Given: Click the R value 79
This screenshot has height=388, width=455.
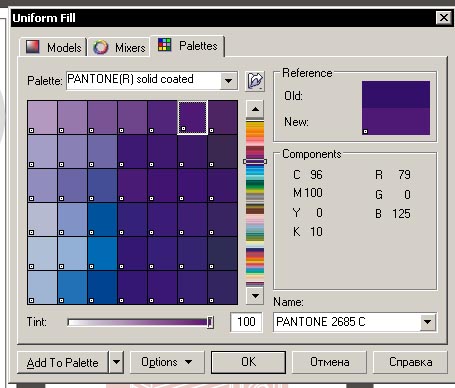Looking at the screenshot, I should pyautogui.click(x=404, y=174).
